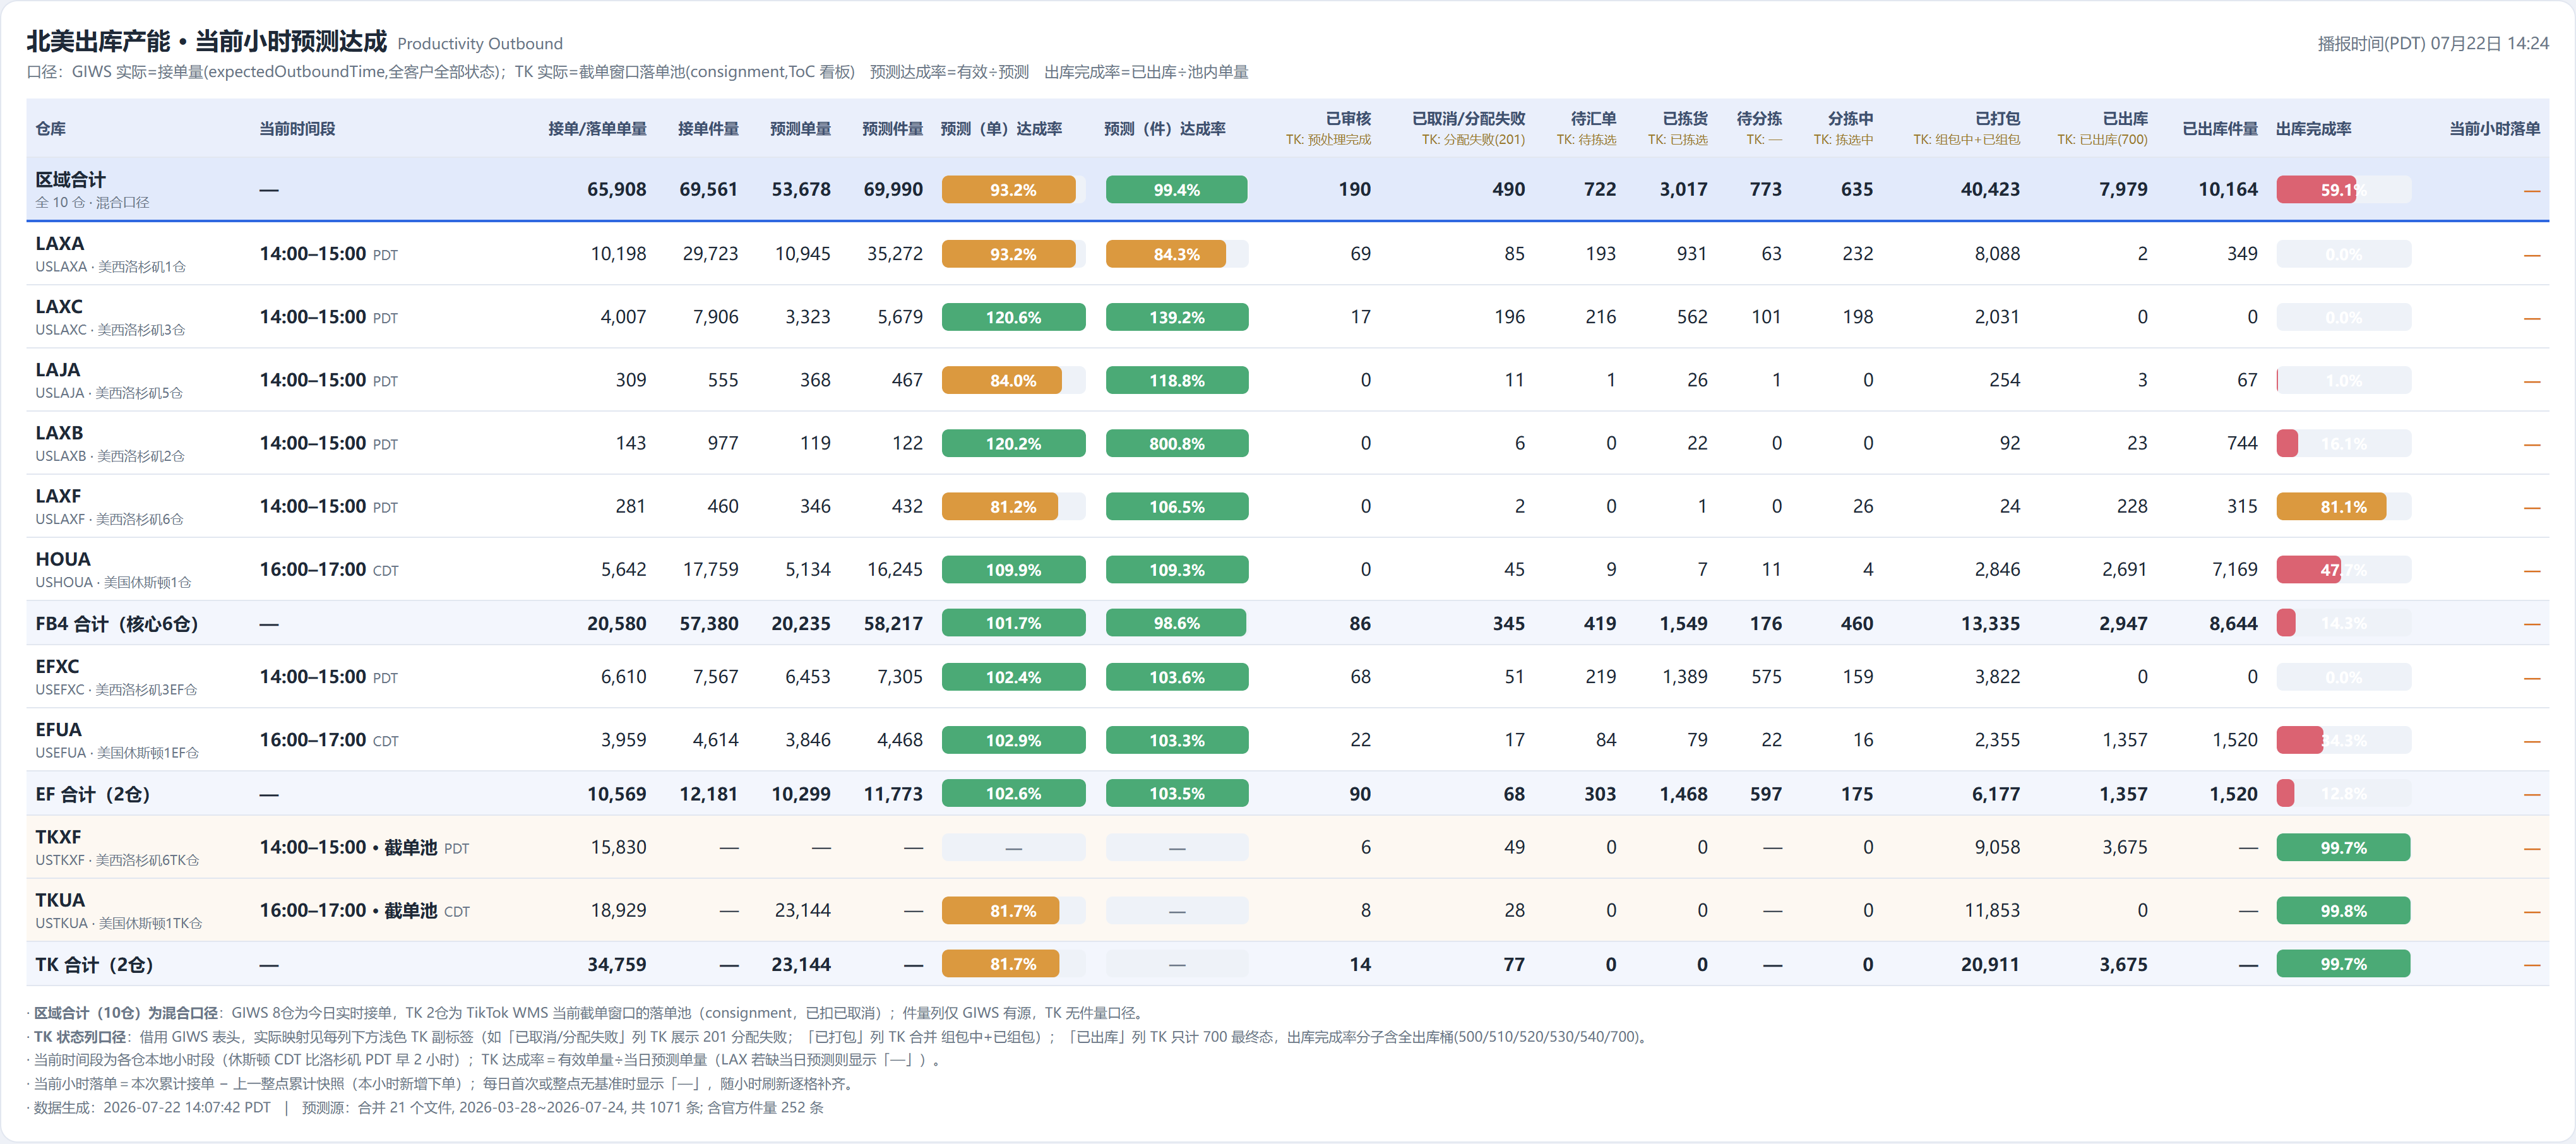2576x1144 pixels.
Task: Click the 区域合计 93.2% order achievement bar
Action: point(1013,190)
